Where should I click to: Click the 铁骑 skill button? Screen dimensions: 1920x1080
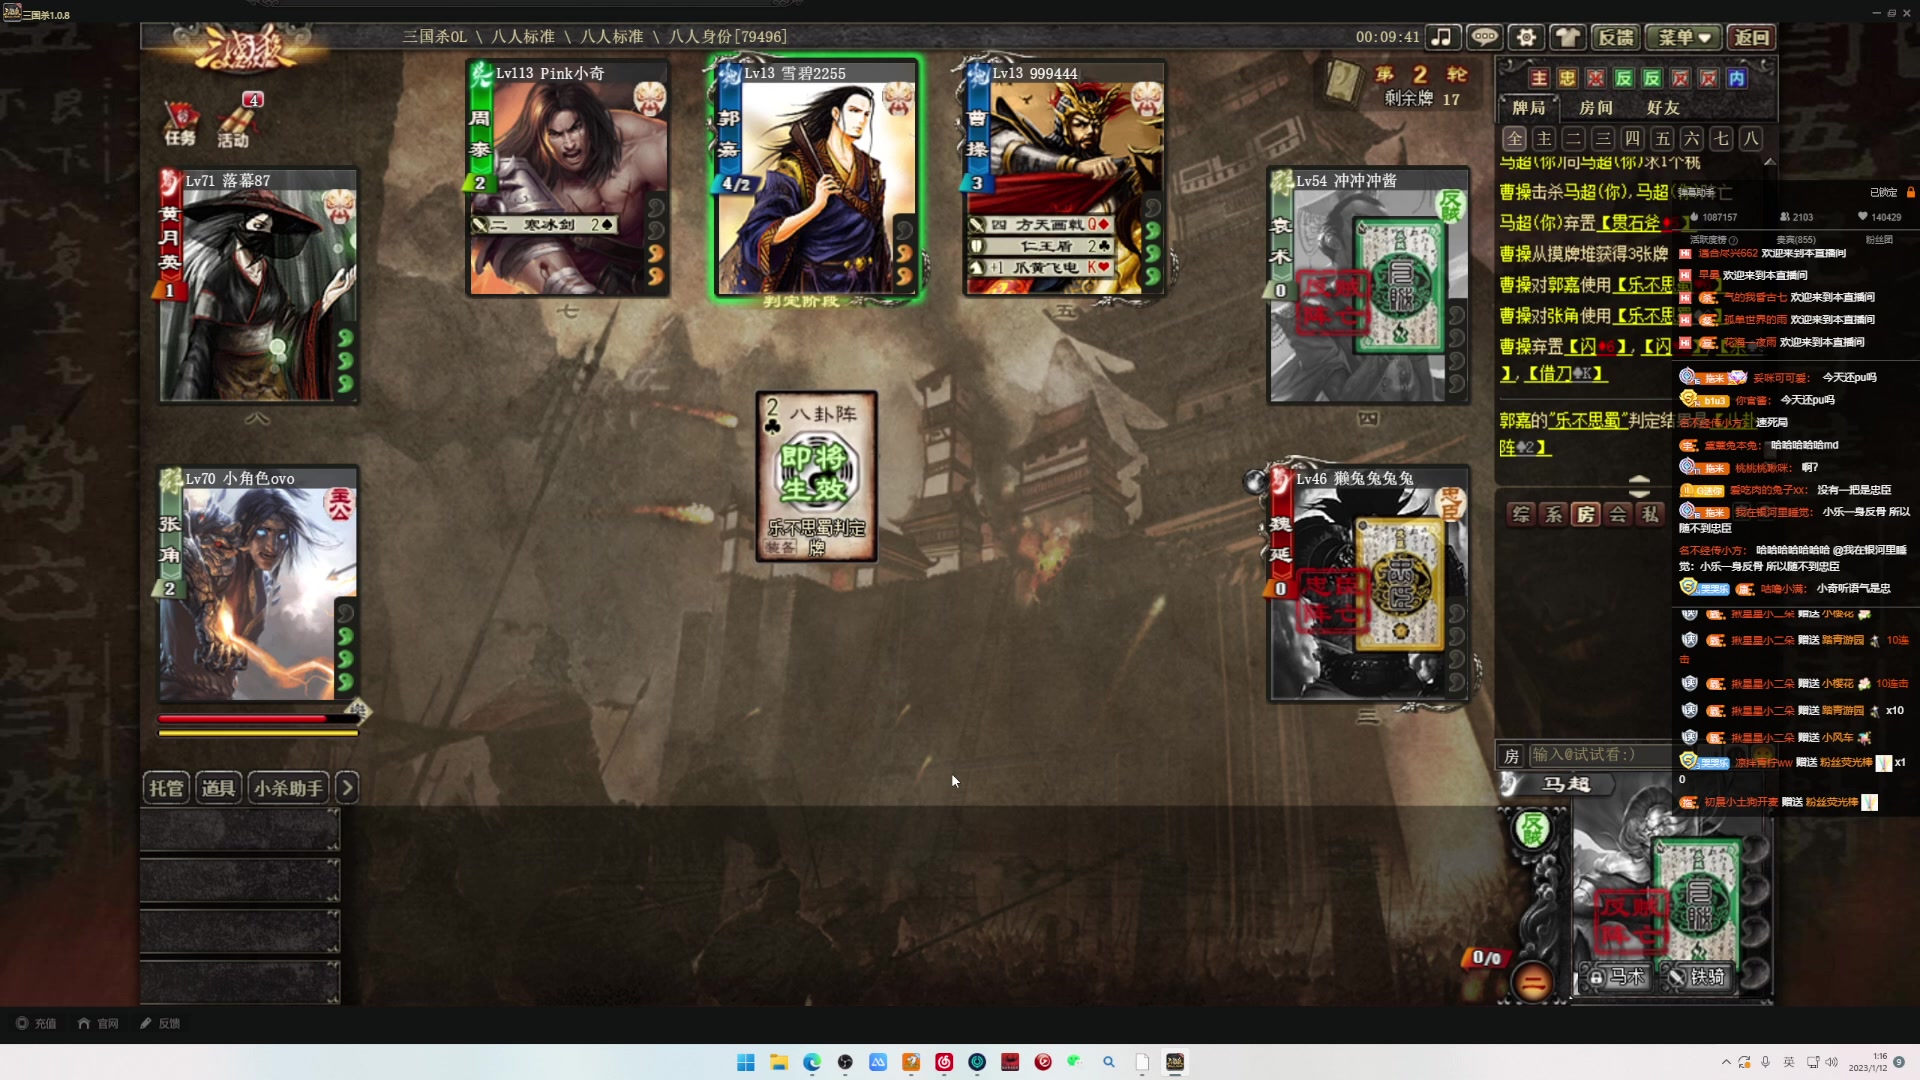[1697, 977]
